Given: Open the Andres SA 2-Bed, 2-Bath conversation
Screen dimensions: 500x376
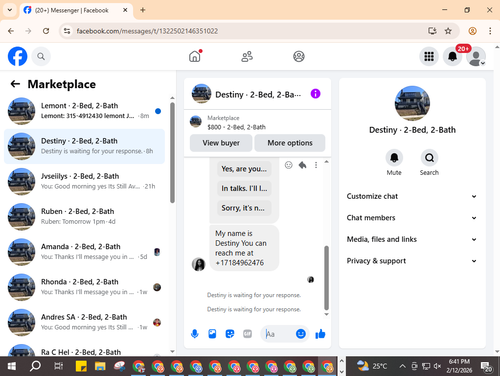Looking at the screenshot, I should (x=84, y=322).
